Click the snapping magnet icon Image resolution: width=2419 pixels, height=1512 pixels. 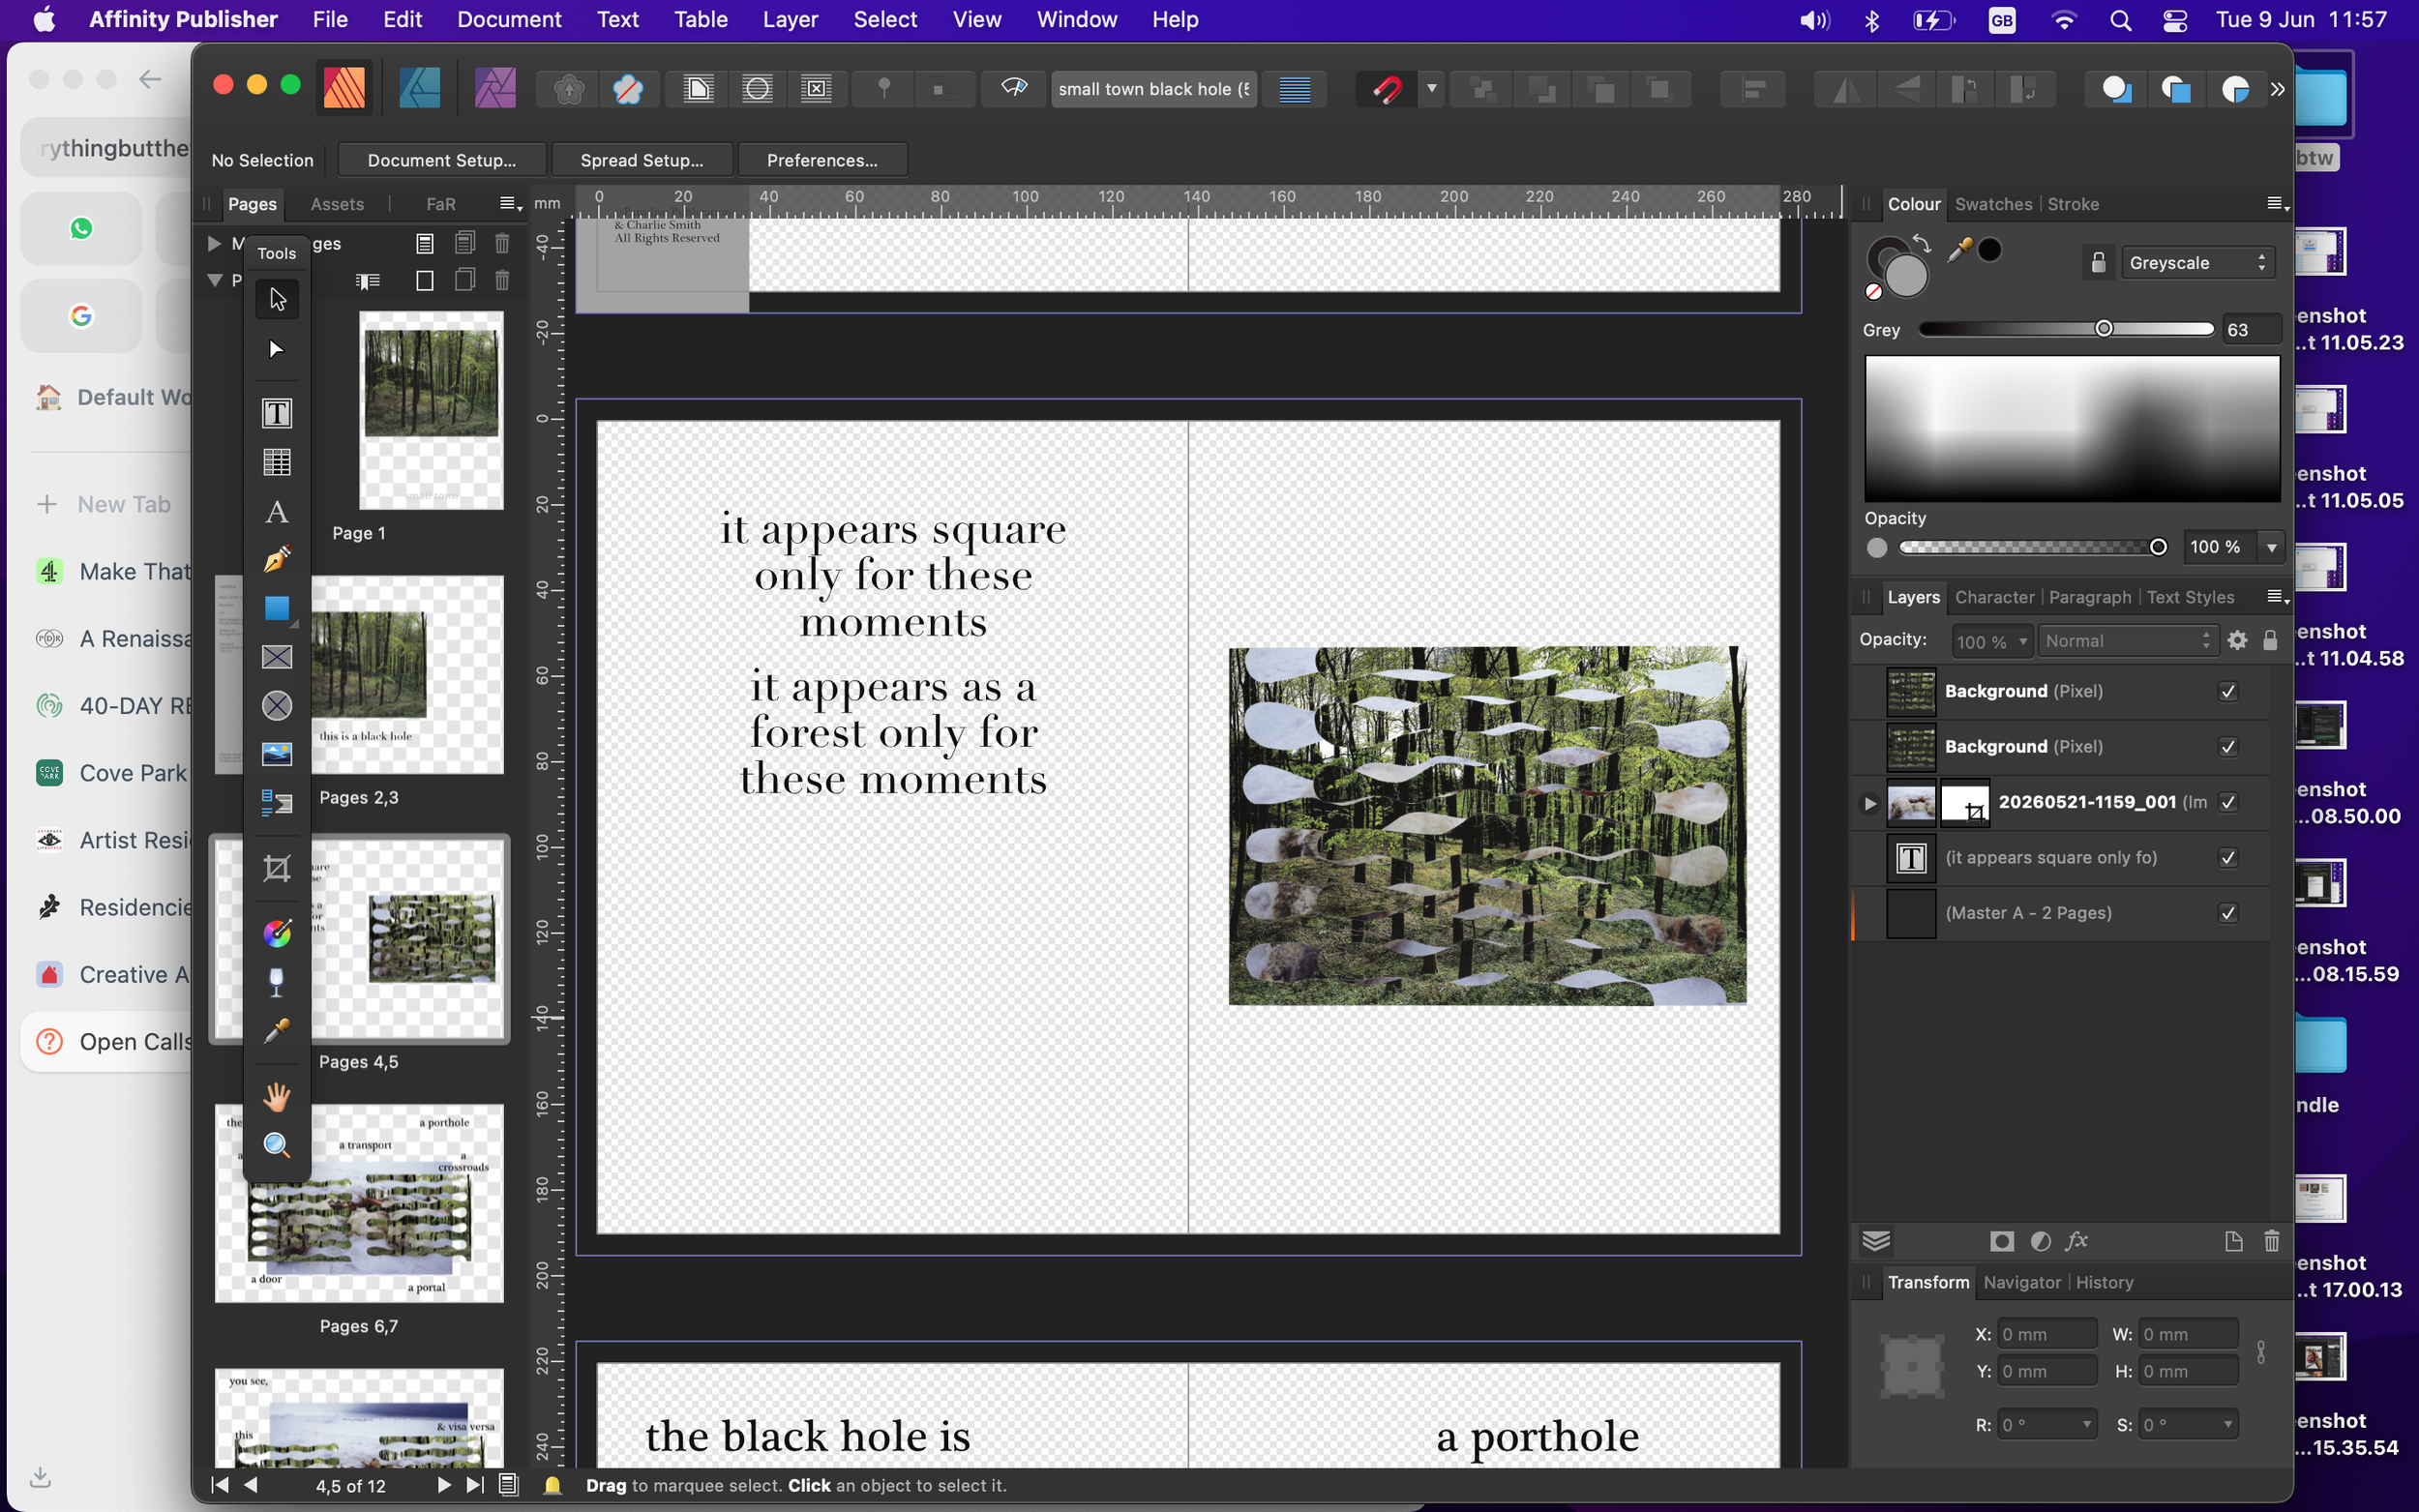coord(1386,89)
